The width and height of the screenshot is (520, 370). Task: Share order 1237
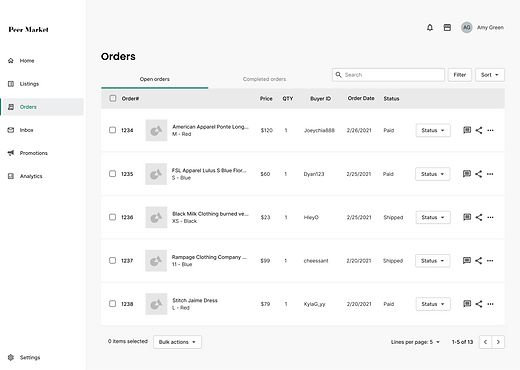pyautogui.click(x=478, y=261)
